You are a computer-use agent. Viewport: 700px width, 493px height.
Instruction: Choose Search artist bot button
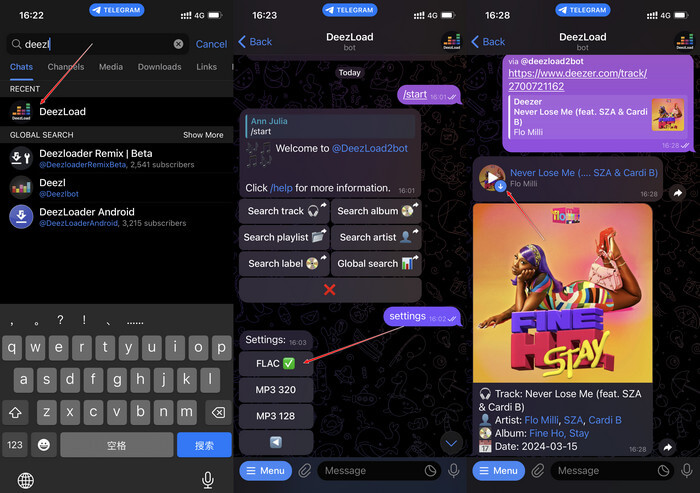(376, 237)
